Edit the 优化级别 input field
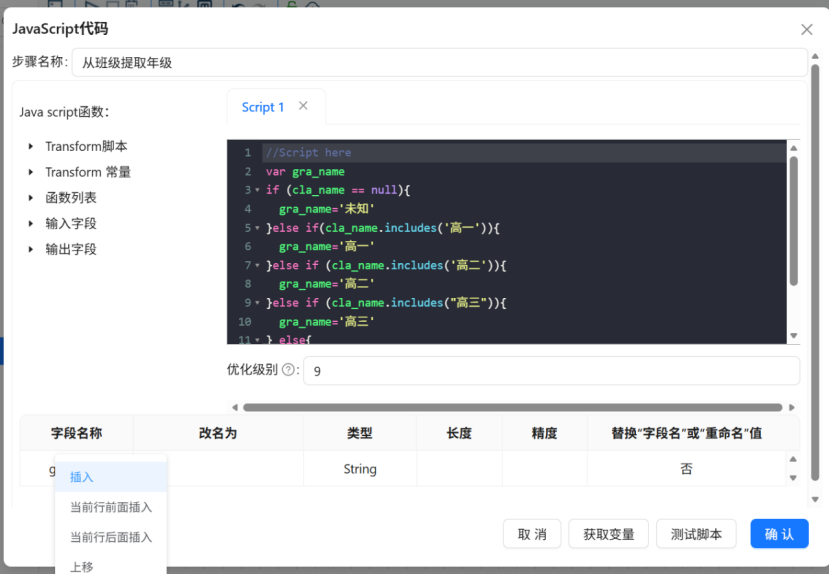Image resolution: width=830 pixels, height=574 pixels. [x=551, y=371]
